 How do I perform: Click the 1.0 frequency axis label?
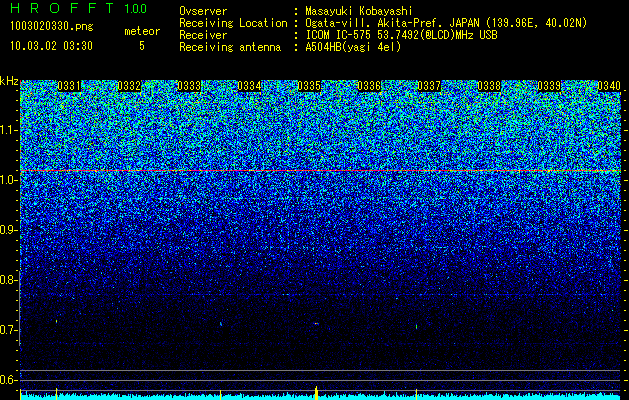click(8, 180)
